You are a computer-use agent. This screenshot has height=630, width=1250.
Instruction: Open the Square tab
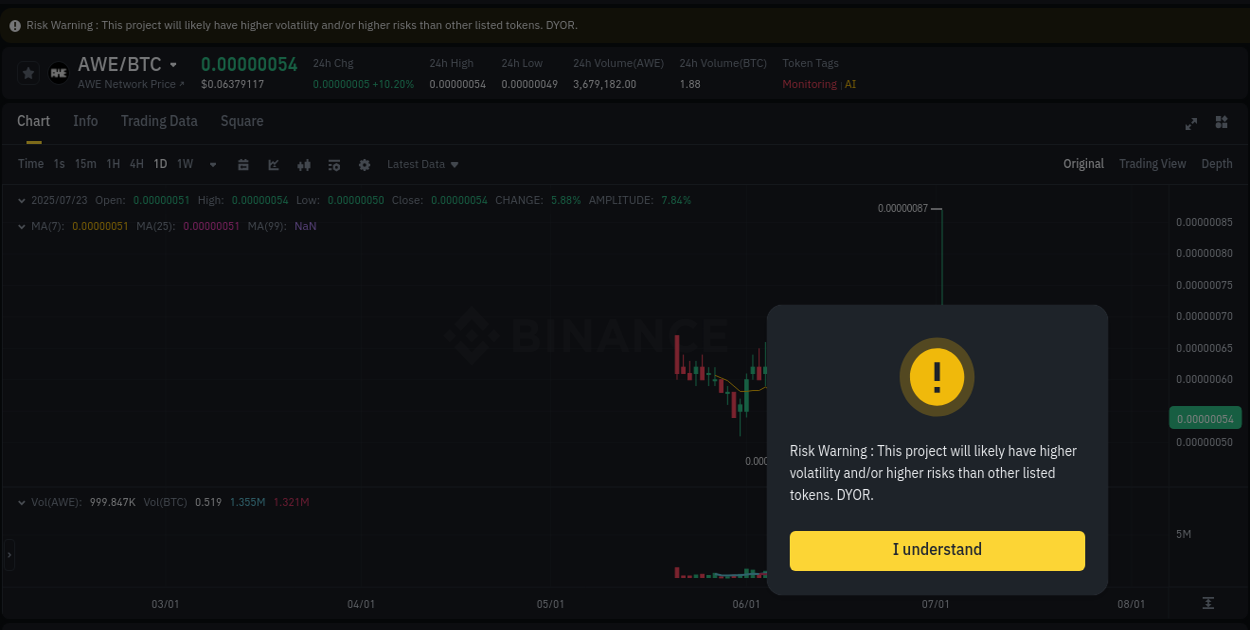pyautogui.click(x=241, y=121)
